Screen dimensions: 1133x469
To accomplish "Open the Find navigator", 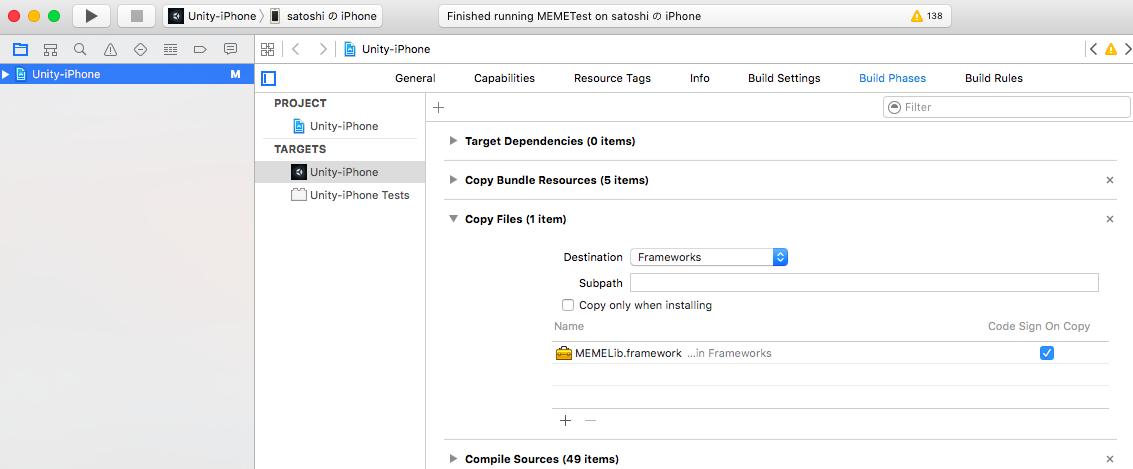I will click(80, 49).
